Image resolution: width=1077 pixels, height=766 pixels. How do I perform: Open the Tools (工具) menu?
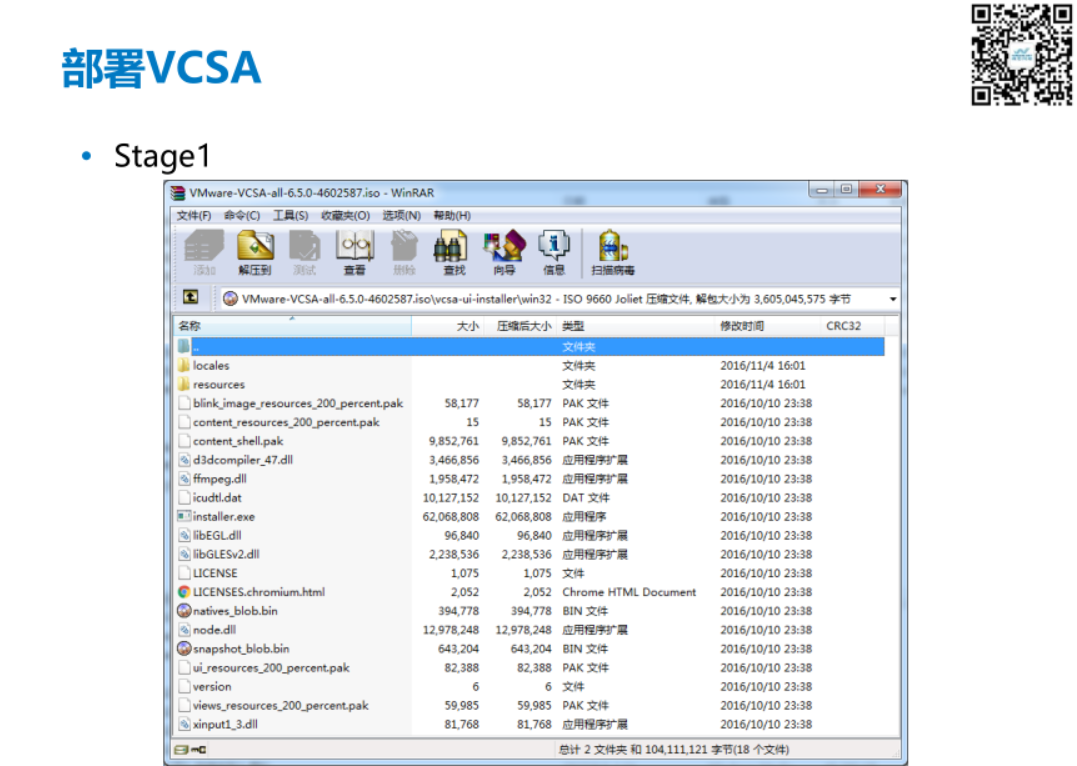click(291, 216)
